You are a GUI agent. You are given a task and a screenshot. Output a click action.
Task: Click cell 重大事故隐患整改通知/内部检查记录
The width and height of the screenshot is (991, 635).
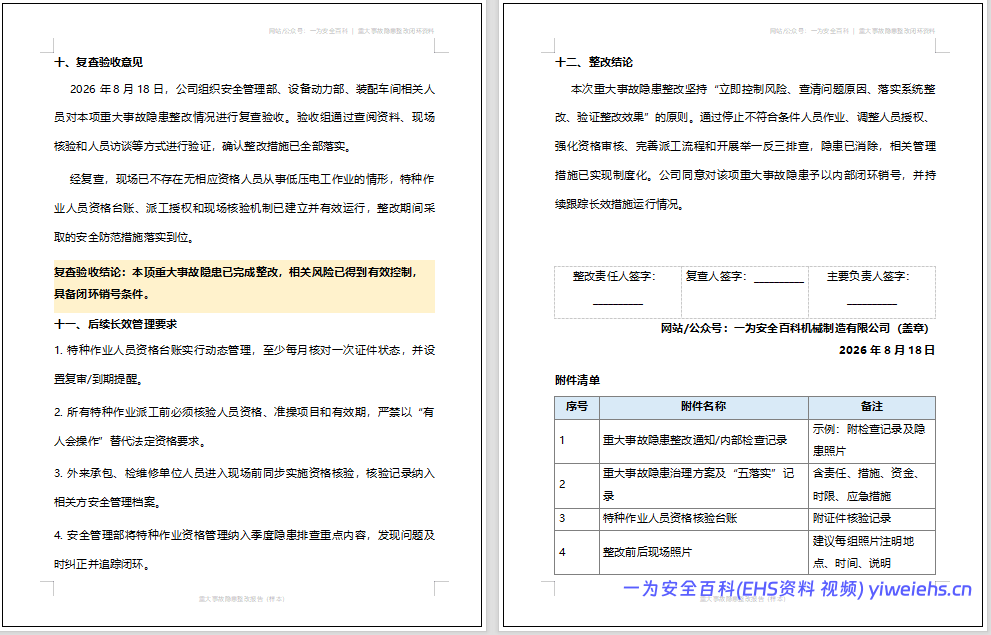[703, 440]
